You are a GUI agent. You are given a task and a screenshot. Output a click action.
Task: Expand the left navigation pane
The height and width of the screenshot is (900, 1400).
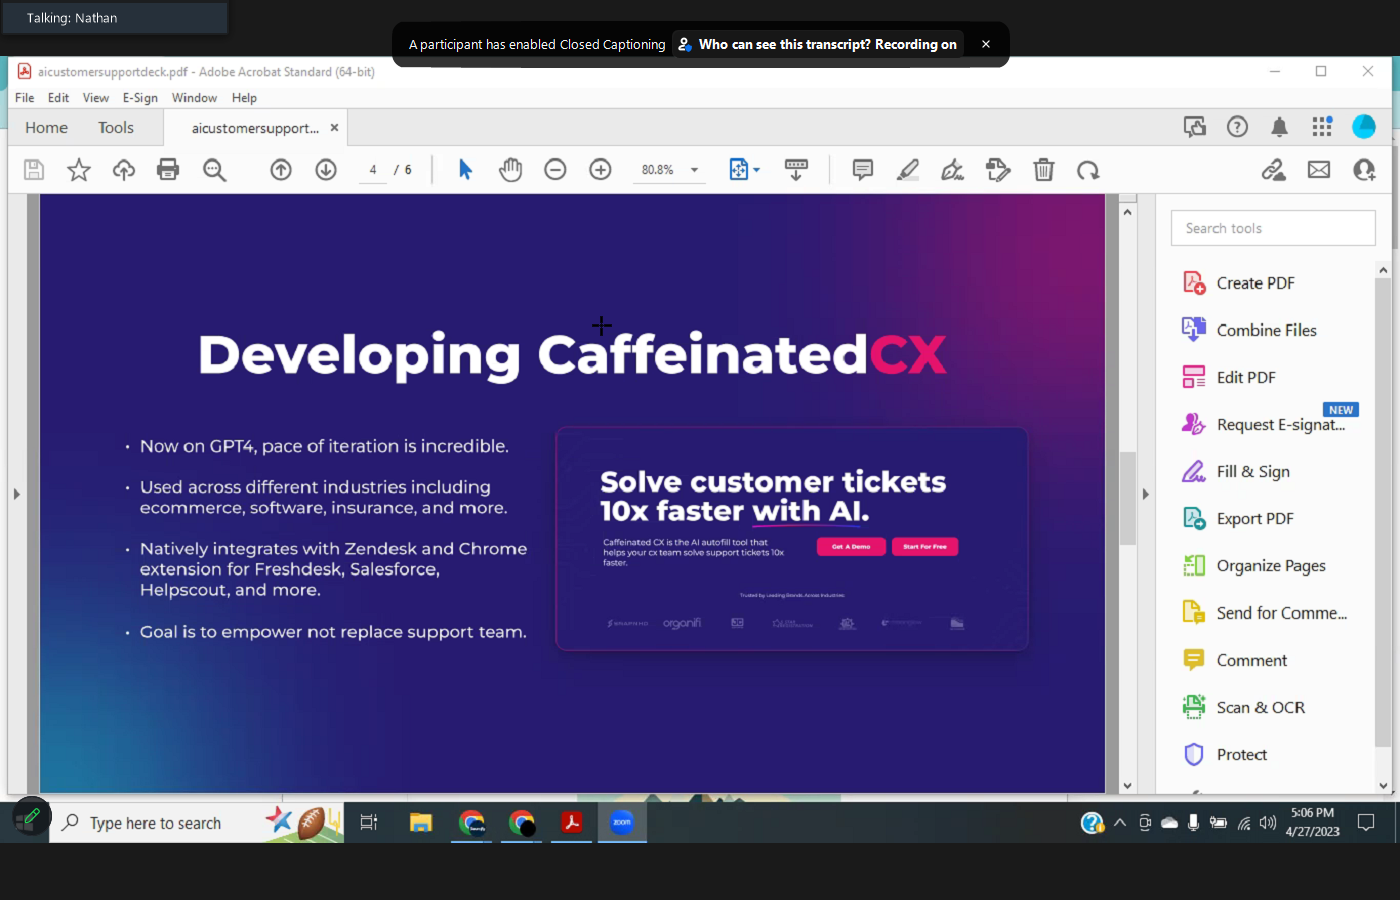point(16,494)
